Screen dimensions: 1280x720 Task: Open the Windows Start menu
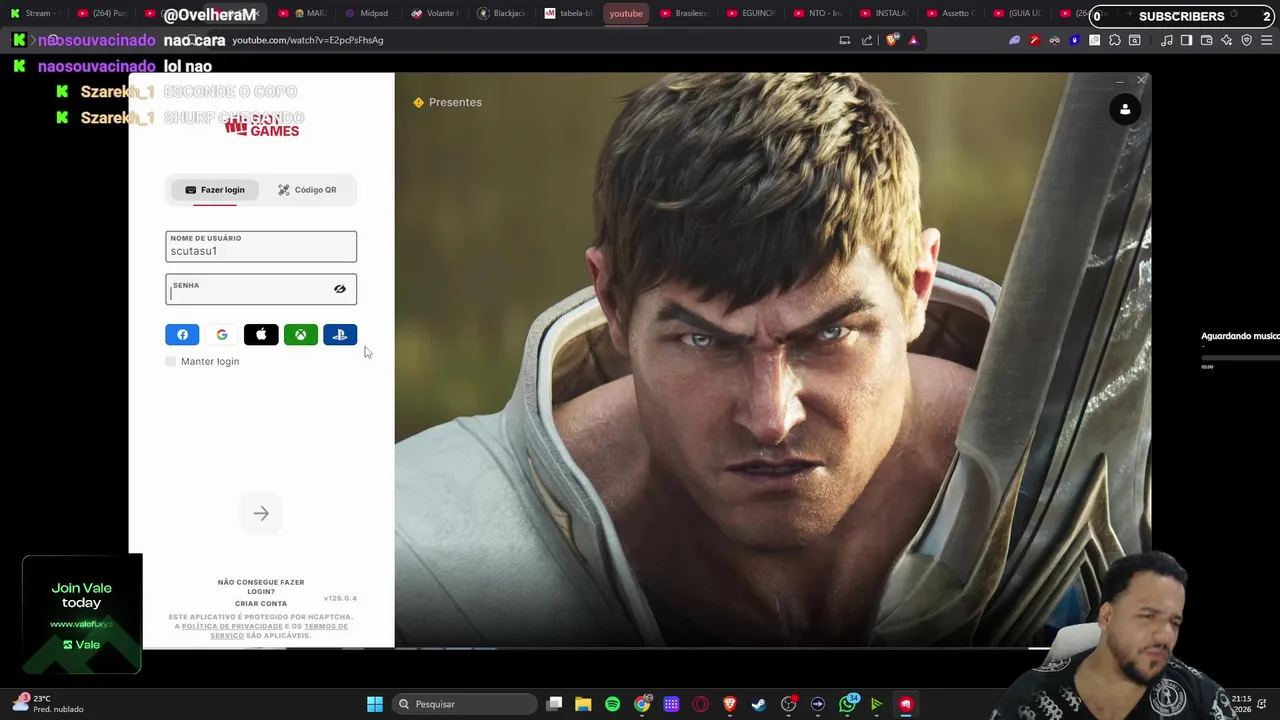coord(375,704)
